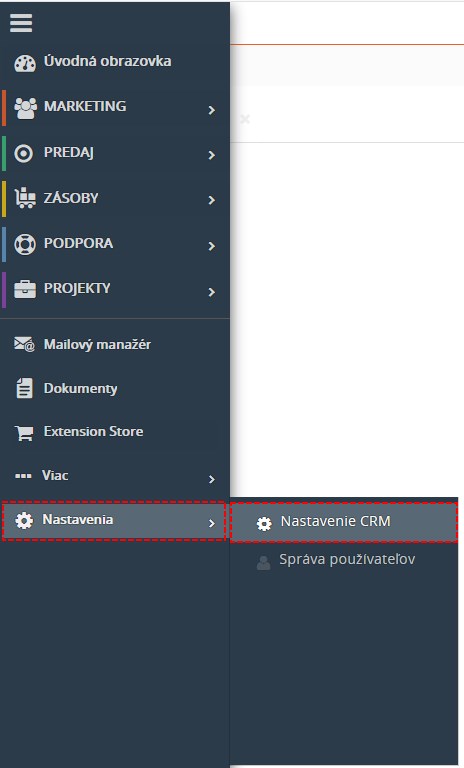Click the Extension Store shopping cart icon
This screenshot has height=768, width=464.
point(24,433)
